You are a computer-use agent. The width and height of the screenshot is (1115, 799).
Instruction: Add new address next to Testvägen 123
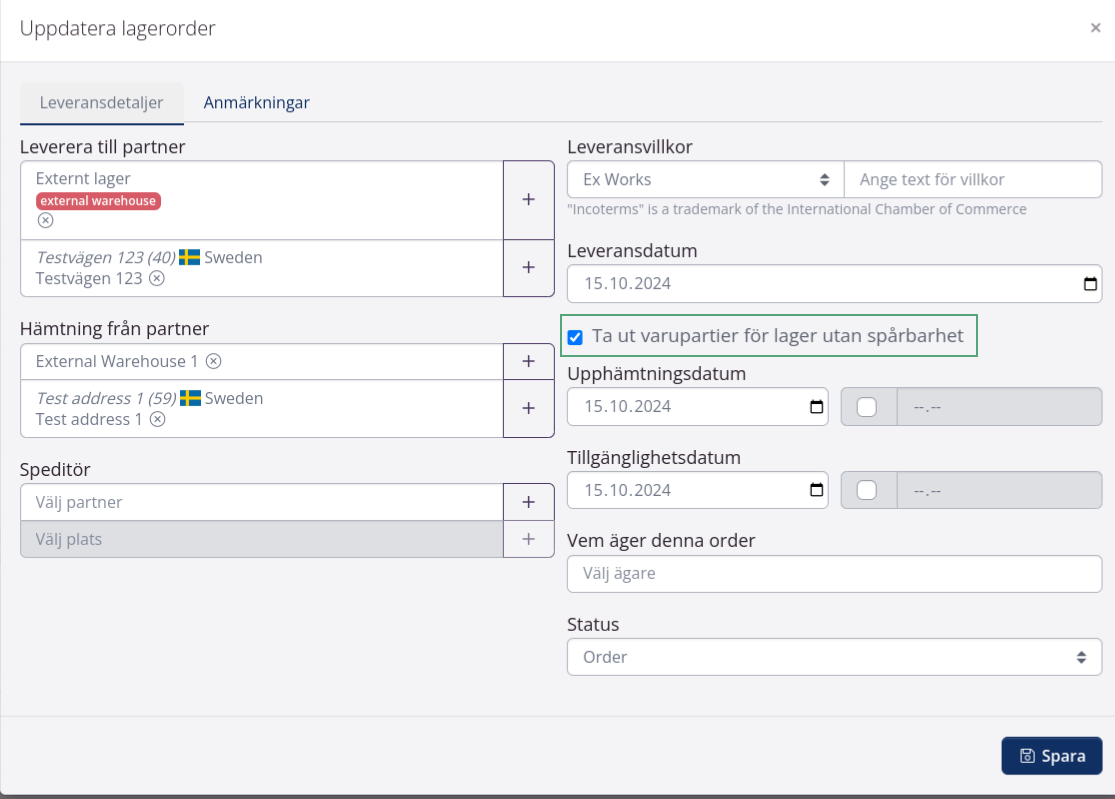tap(528, 268)
